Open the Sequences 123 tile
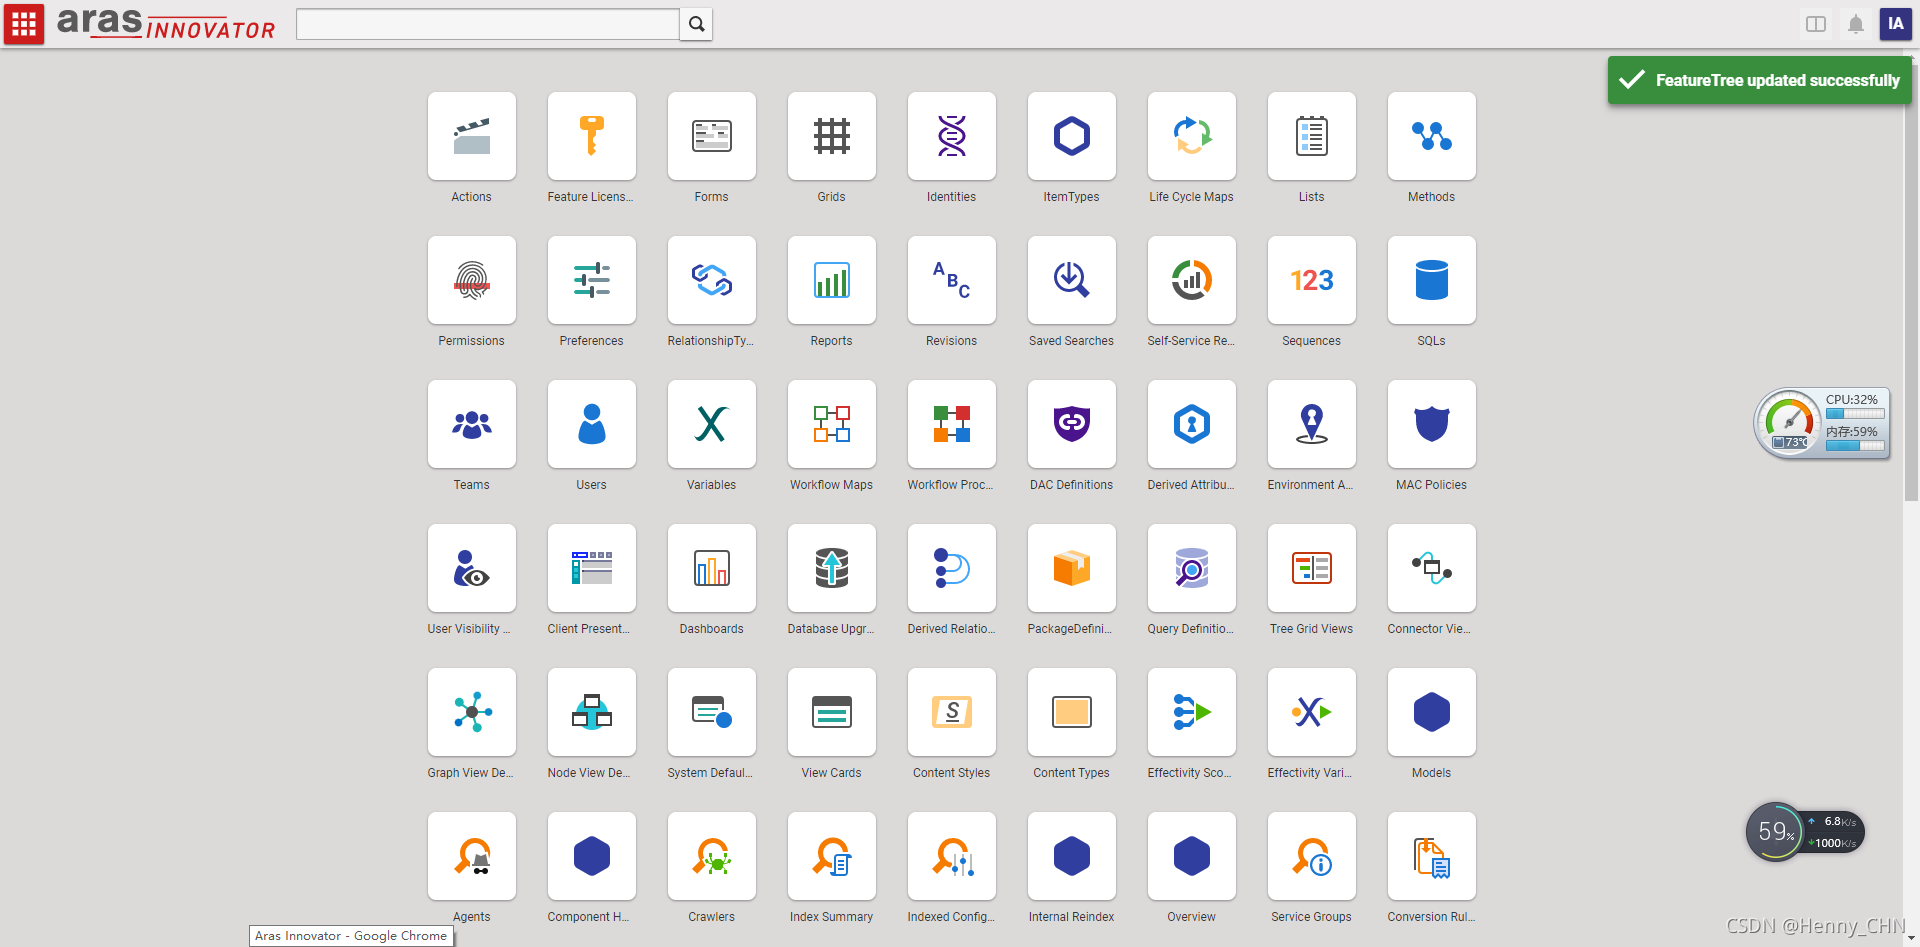1920x947 pixels. tap(1312, 280)
